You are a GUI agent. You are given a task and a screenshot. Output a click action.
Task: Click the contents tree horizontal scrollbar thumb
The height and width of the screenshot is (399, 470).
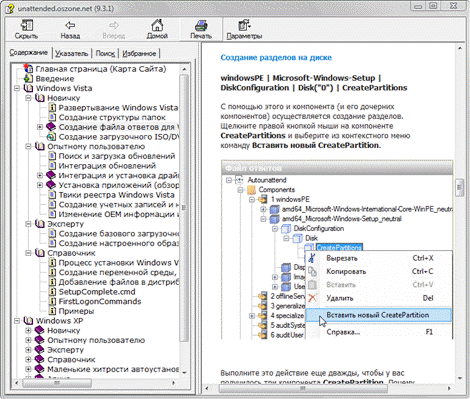[57, 383]
